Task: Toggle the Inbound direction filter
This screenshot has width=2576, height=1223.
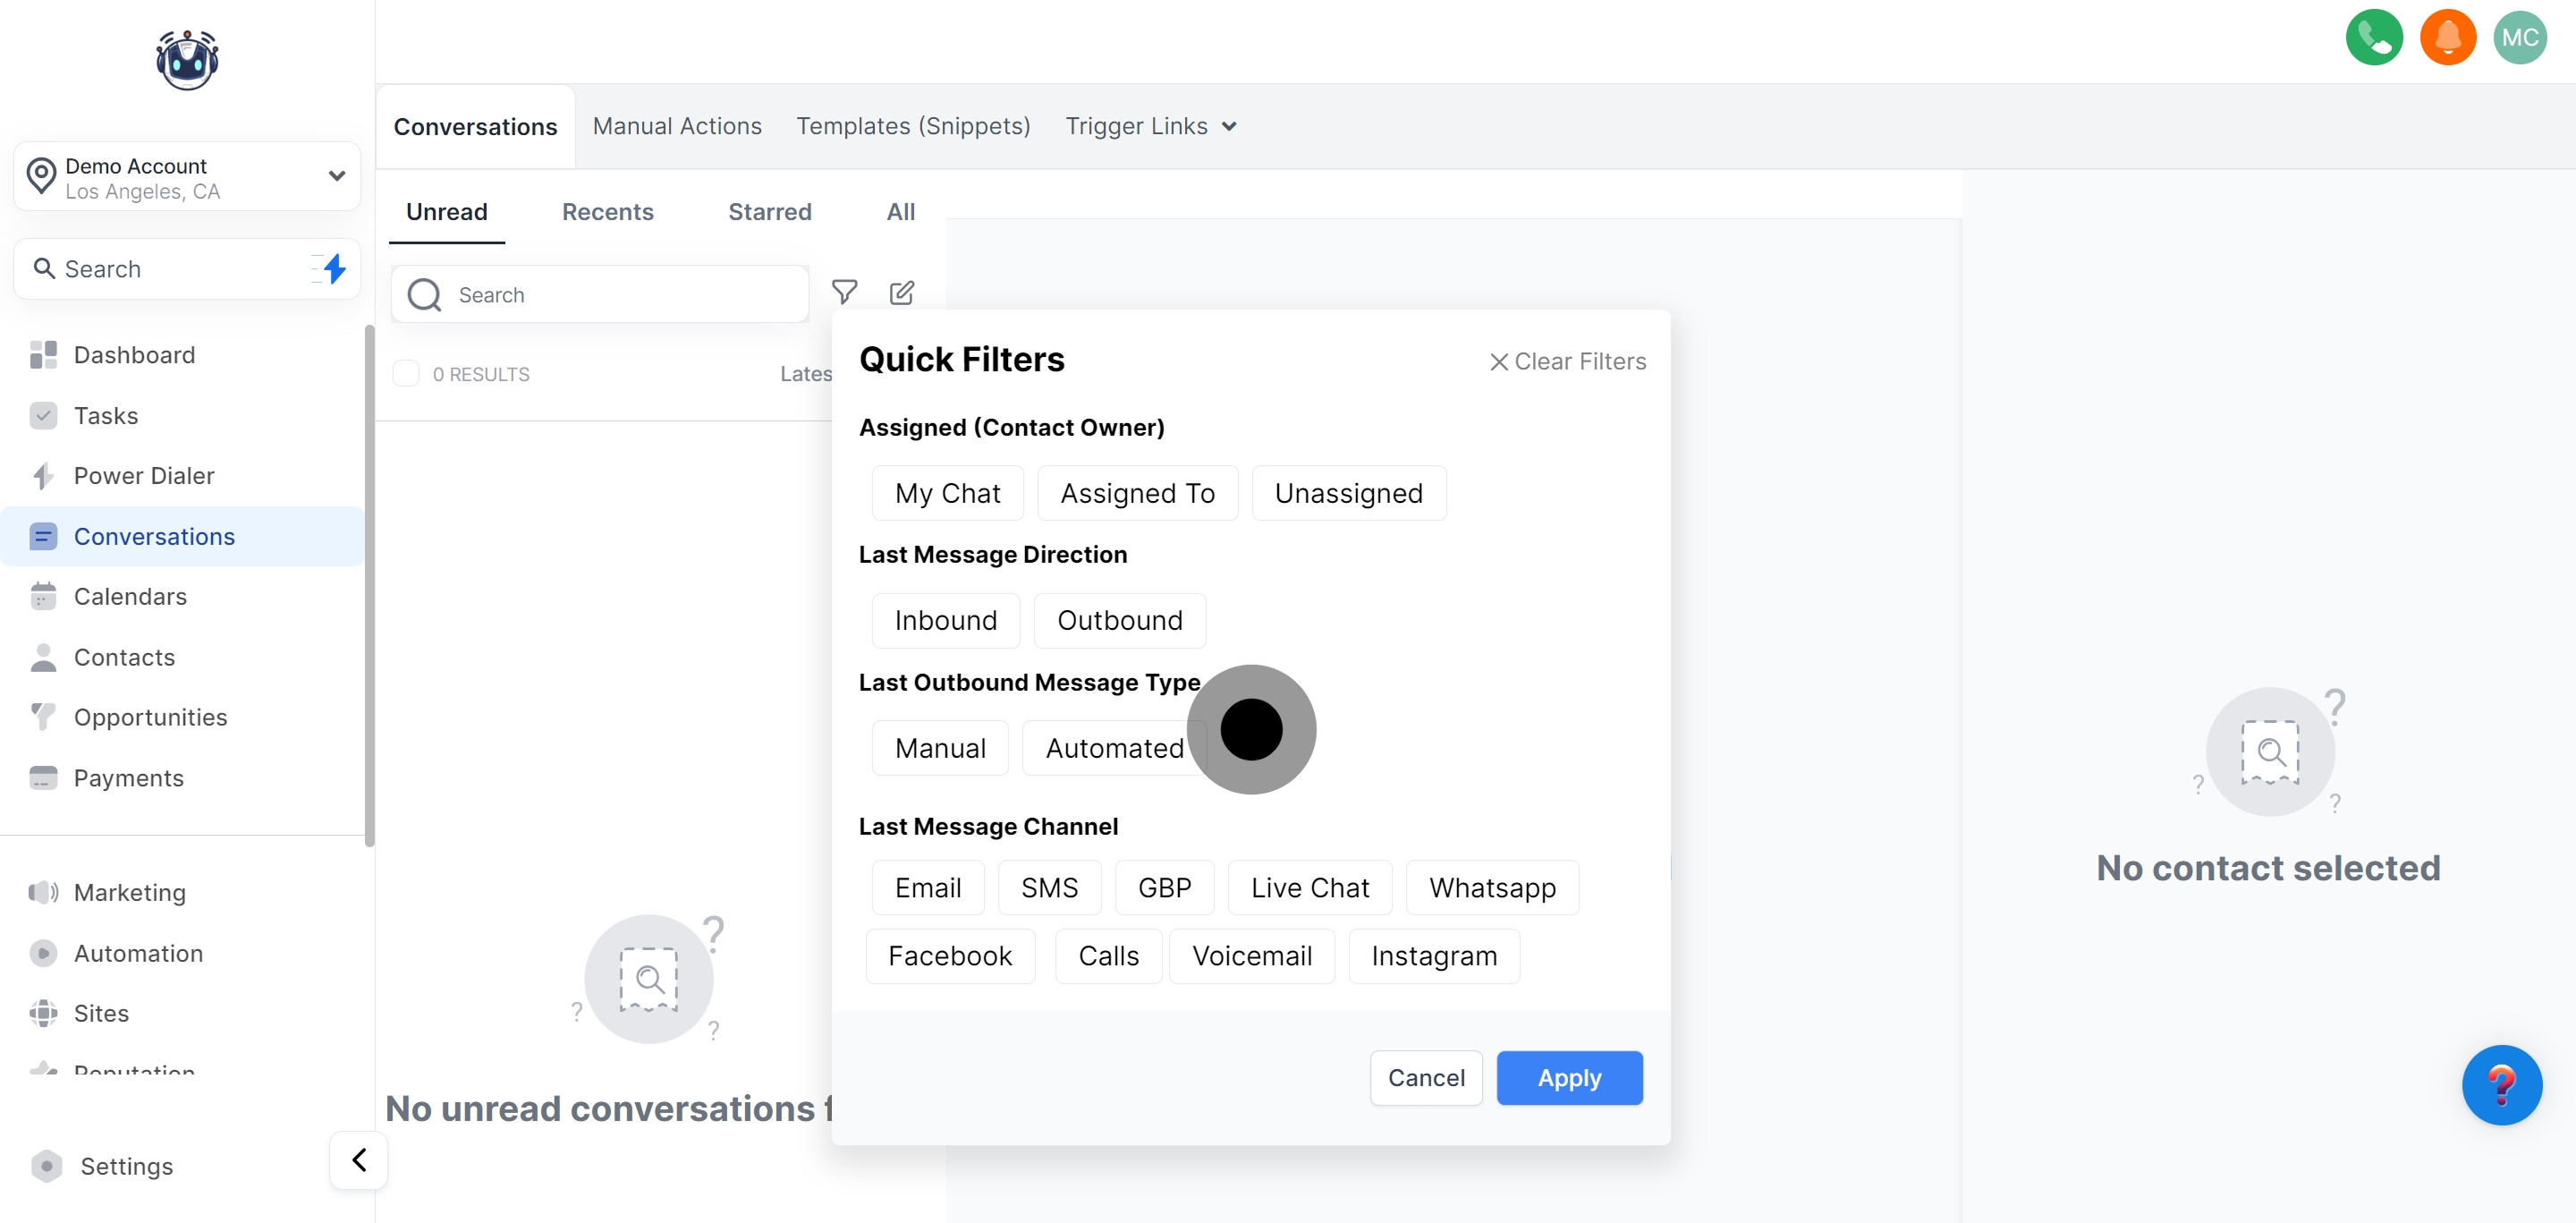Action: (x=945, y=620)
